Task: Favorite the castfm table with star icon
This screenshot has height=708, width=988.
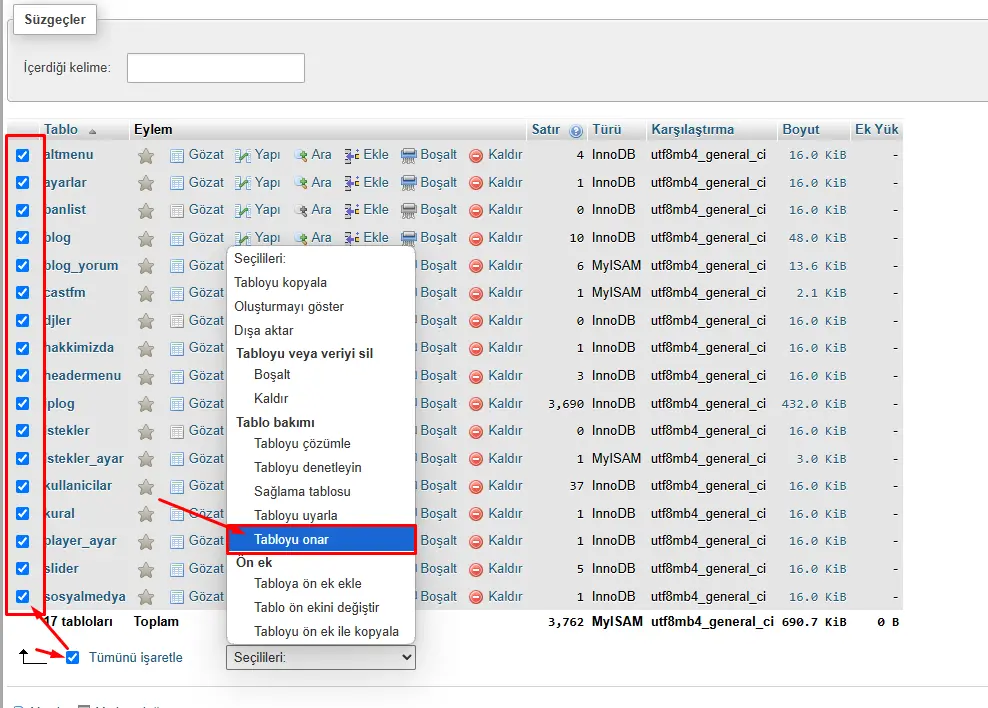Action: (146, 292)
